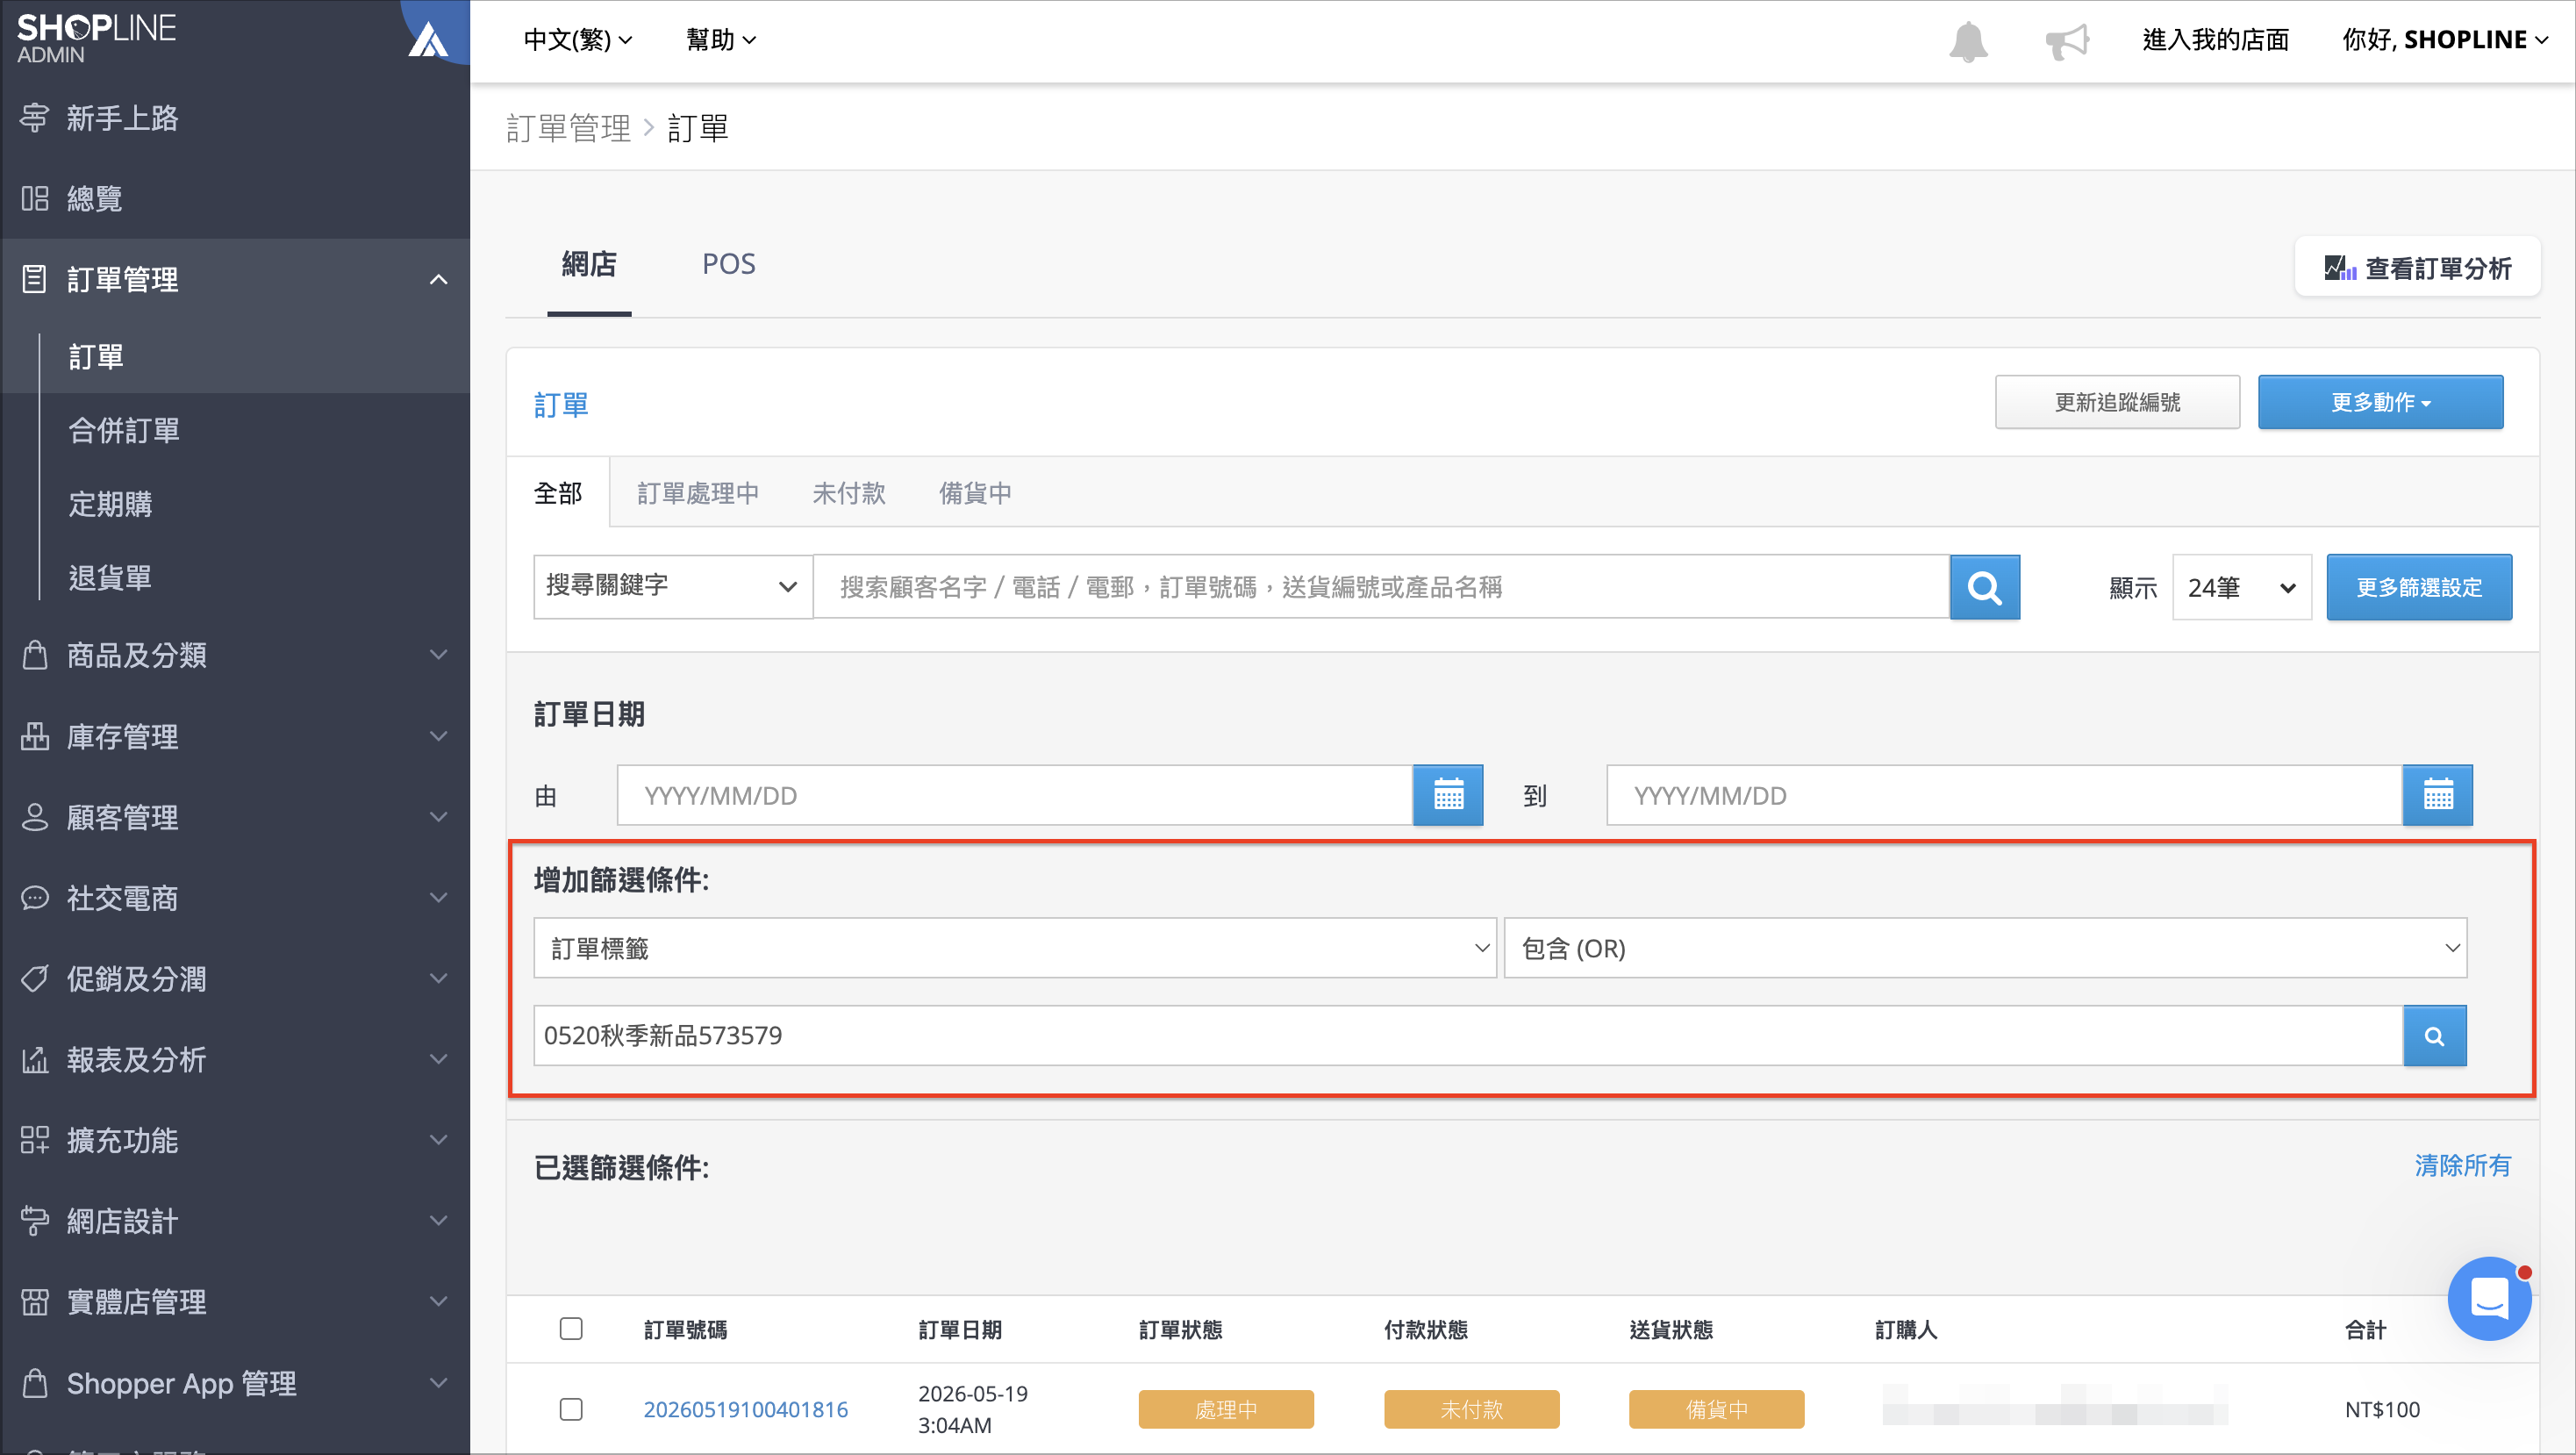Tick the select-all orders checkbox
The width and height of the screenshot is (2576, 1455).
click(571, 1329)
